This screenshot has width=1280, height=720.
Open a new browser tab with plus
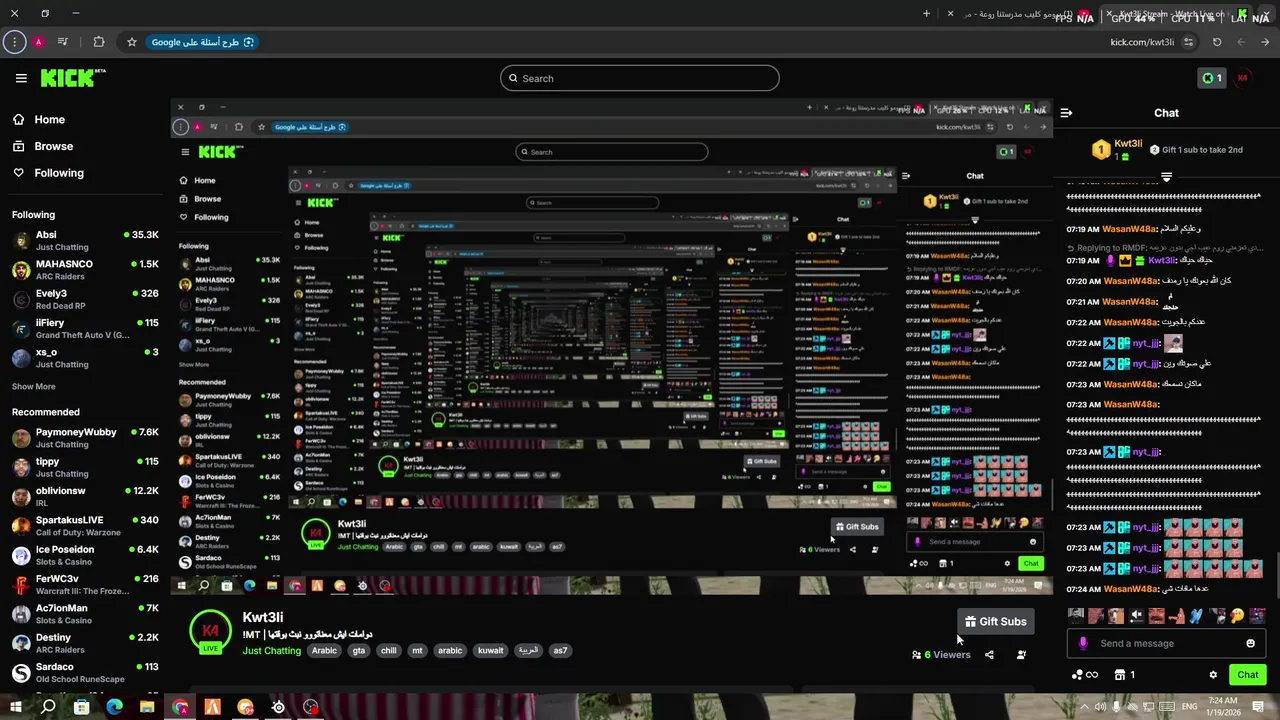tap(926, 14)
